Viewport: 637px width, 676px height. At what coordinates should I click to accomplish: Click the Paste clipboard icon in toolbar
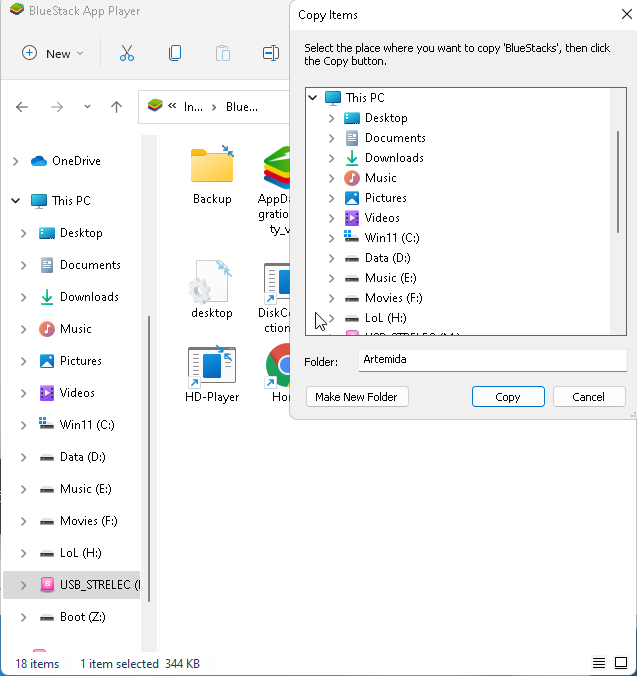tap(223, 53)
